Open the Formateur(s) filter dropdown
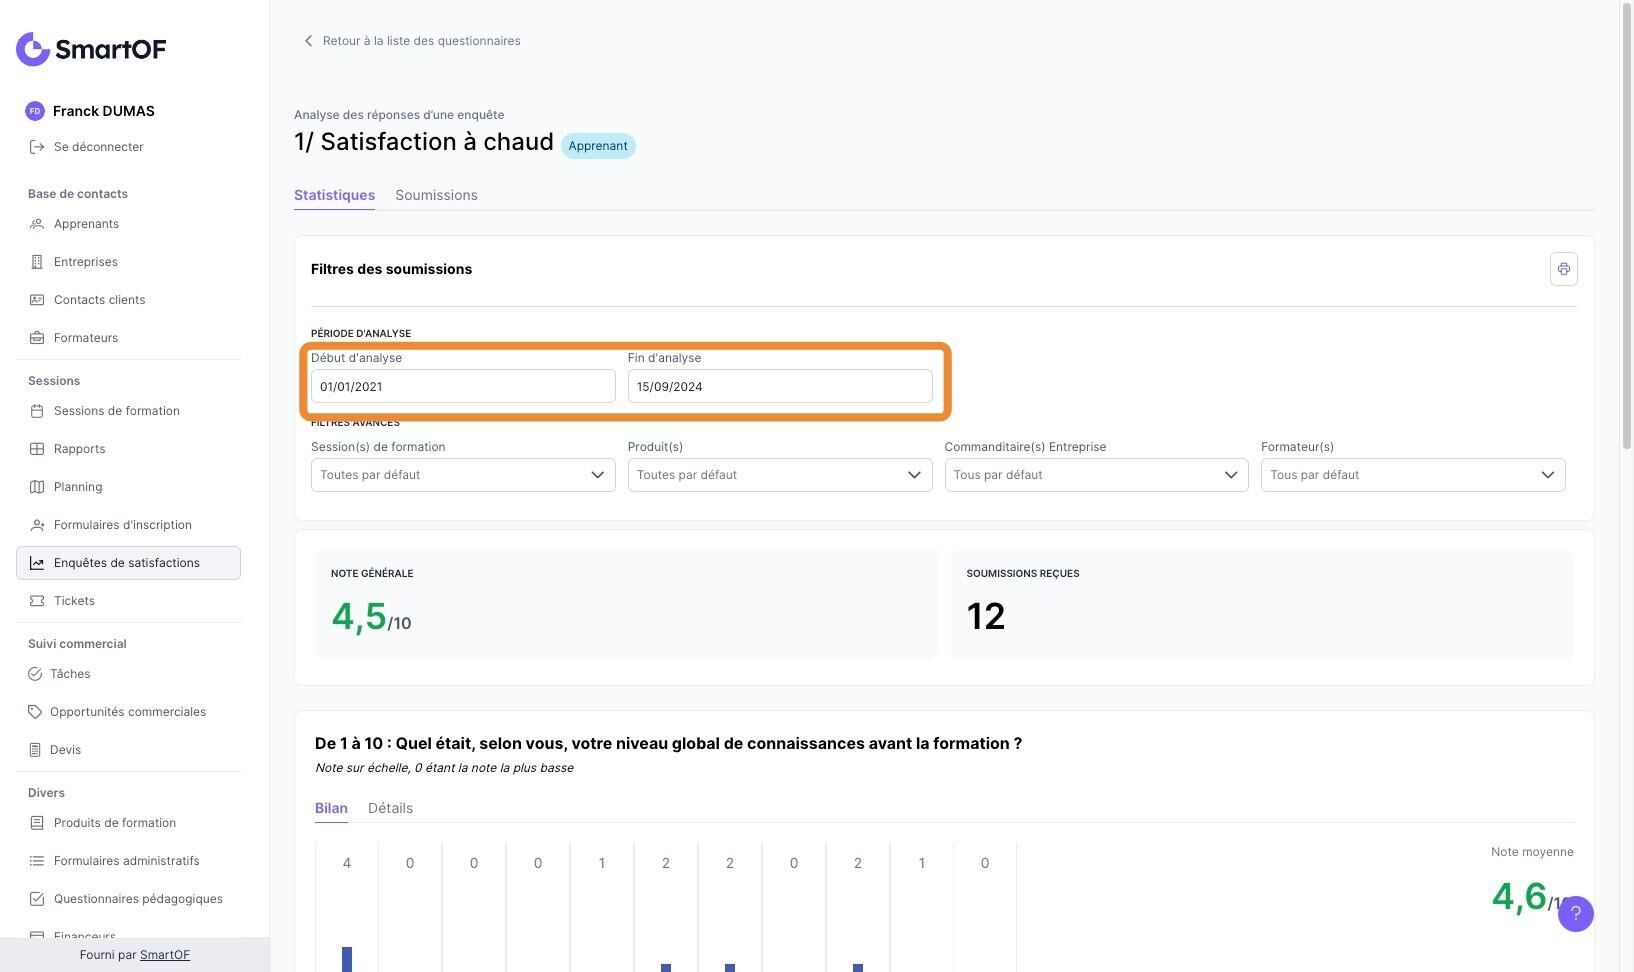Viewport: 1634px width, 972px height. coord(1412,475)
